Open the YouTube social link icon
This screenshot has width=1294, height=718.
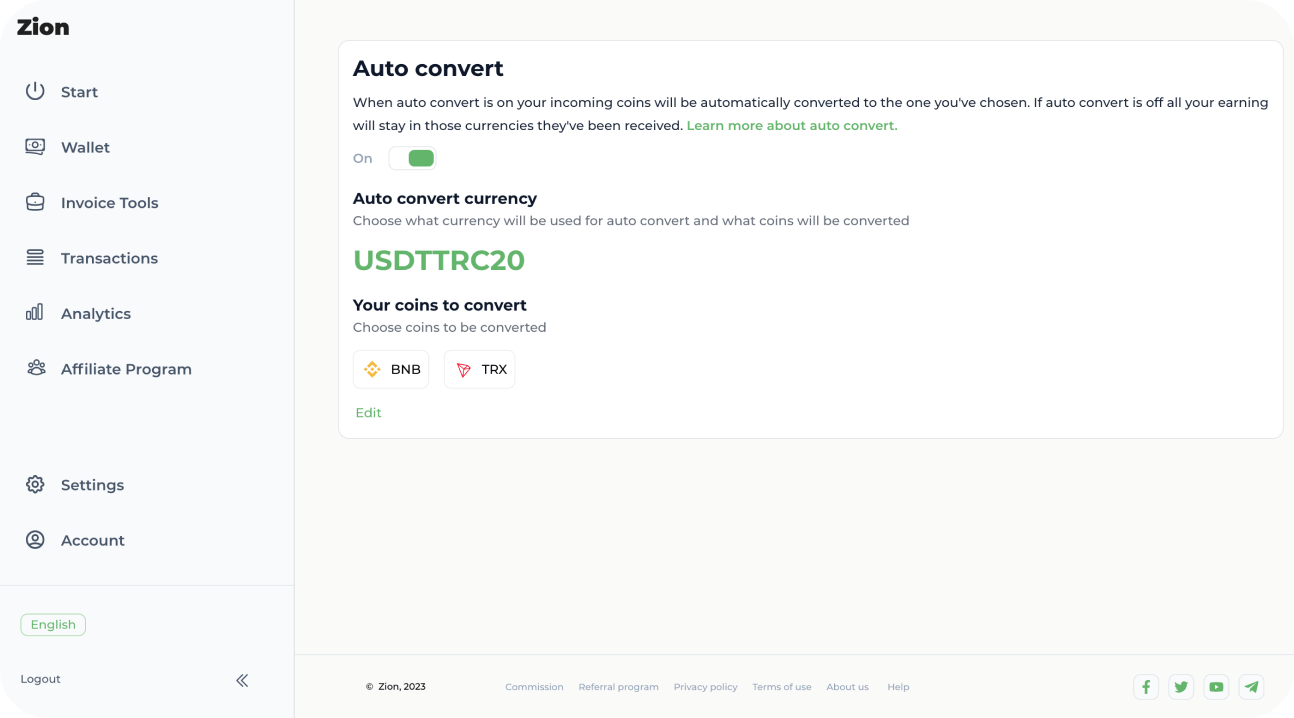pos(1216,687)
